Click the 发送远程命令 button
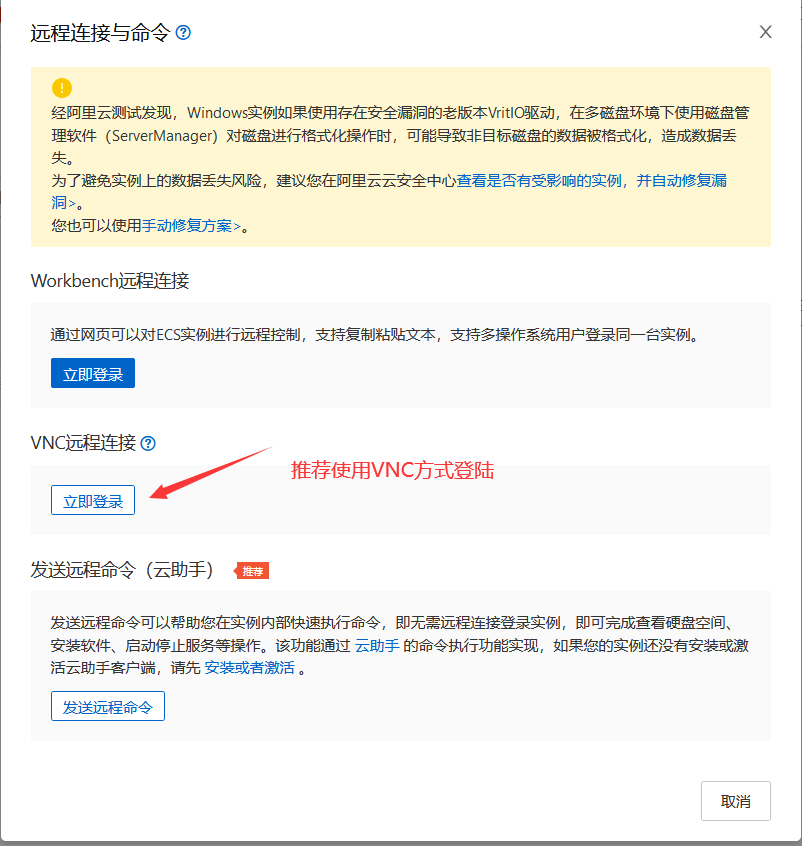802x846 pixels. [108, 706]
